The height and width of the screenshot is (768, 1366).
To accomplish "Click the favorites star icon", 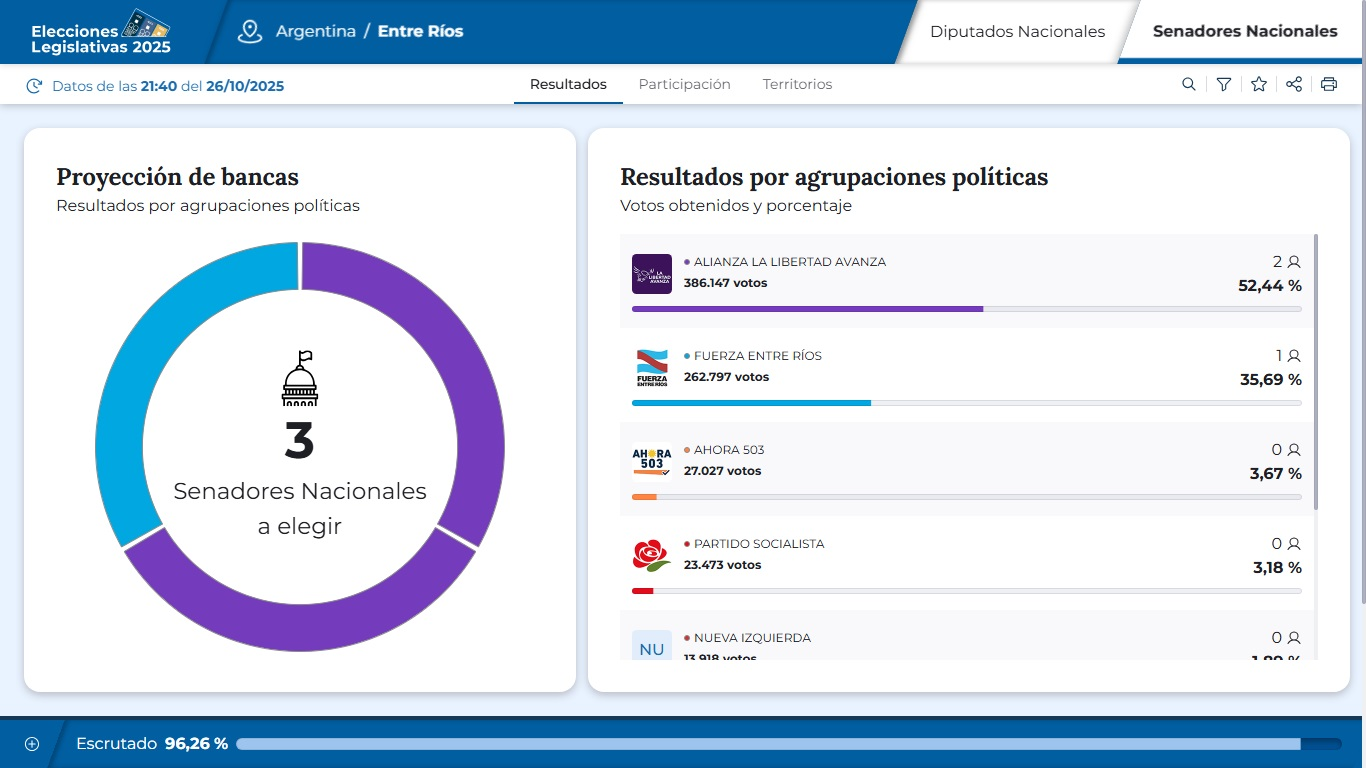I will click(1259, 85).
